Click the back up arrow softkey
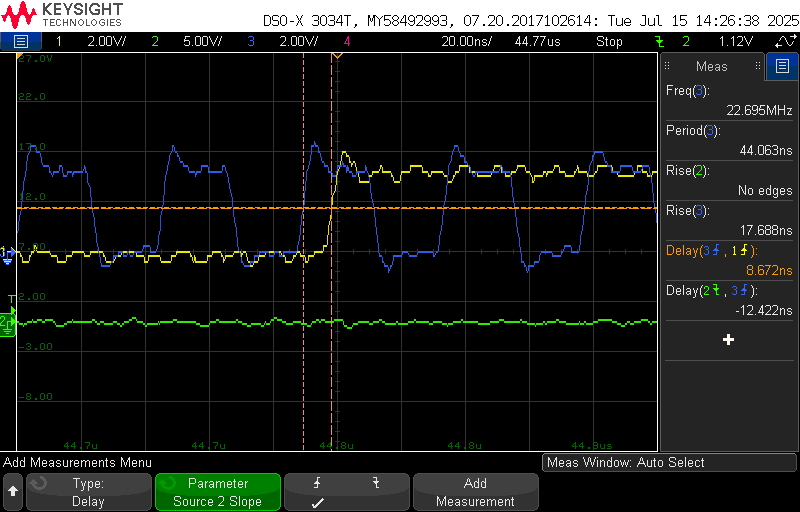800x512 pixels. click(x=13, y=492)
